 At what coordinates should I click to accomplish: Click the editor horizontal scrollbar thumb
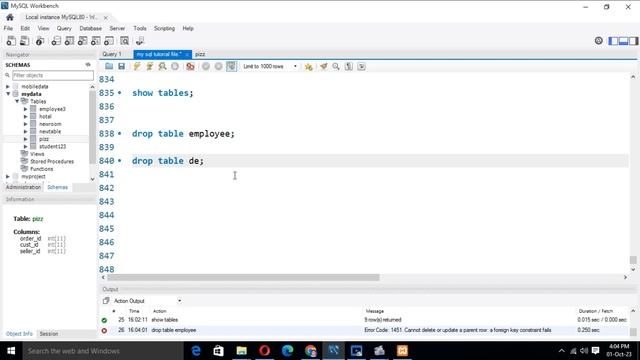243,278
